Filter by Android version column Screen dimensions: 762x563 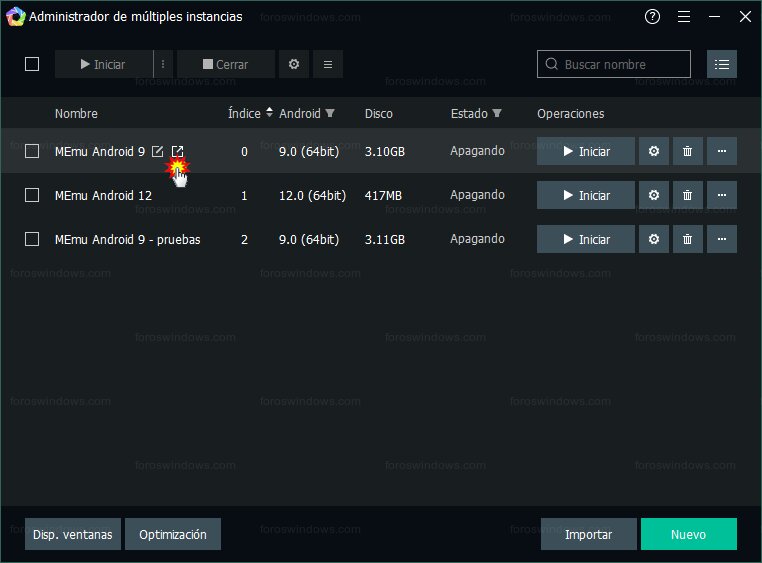point(330,113)
